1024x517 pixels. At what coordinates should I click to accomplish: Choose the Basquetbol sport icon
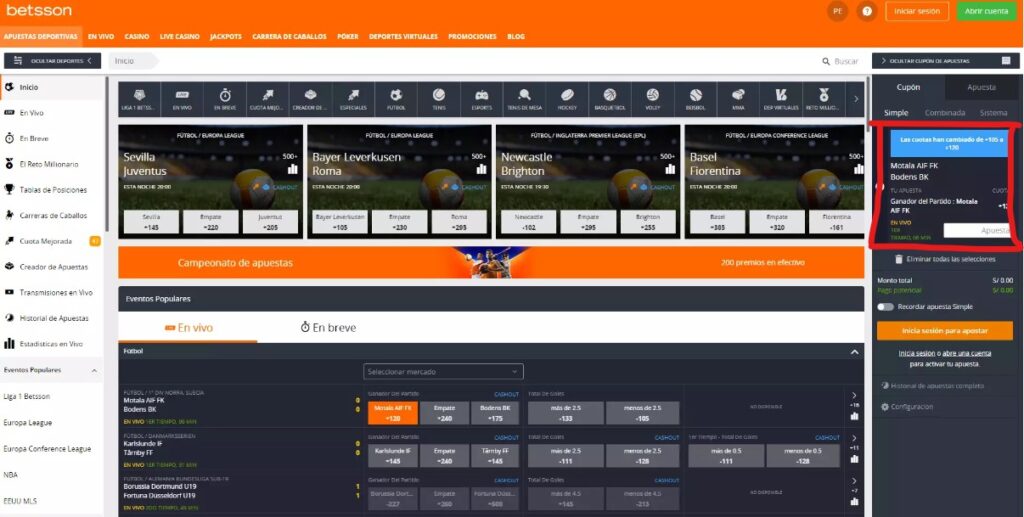pos(609,98)
